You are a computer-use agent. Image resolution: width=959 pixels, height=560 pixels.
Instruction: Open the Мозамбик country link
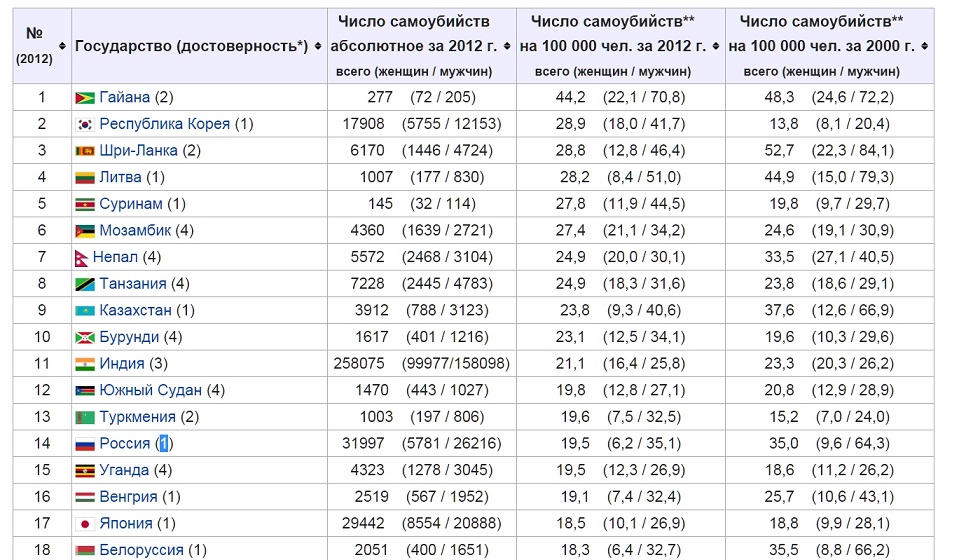[x=135, y=230]
